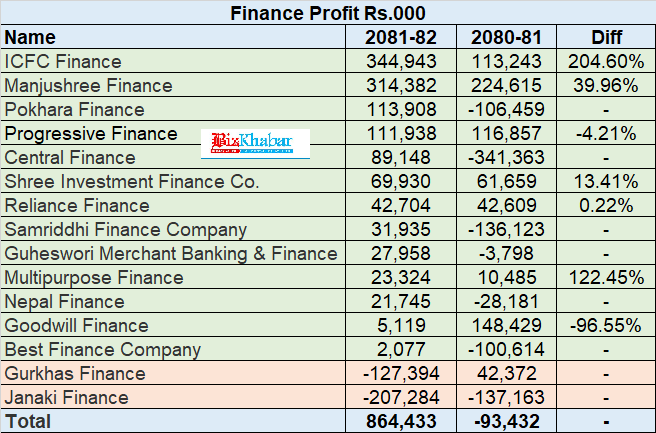Select the Diff column header
Viewport: 656px width, 433px height.
(606, 37)
